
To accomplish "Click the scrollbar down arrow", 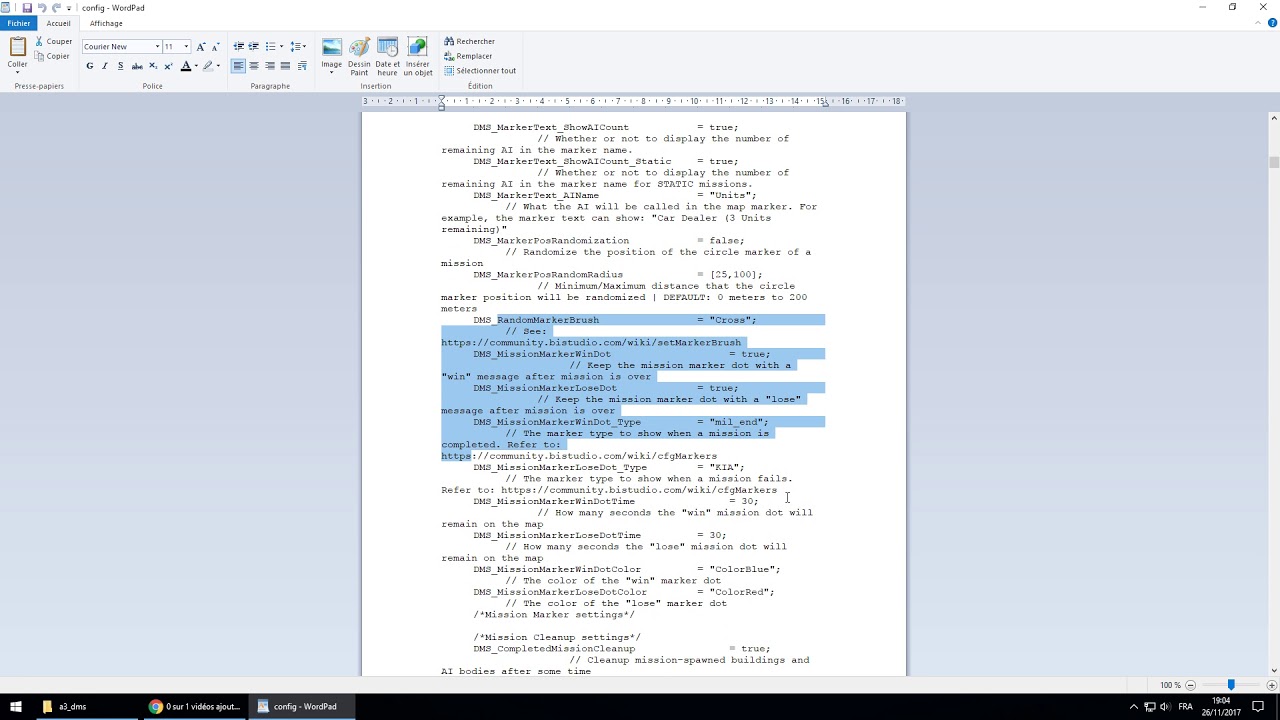I will [x=1274, y=671].
